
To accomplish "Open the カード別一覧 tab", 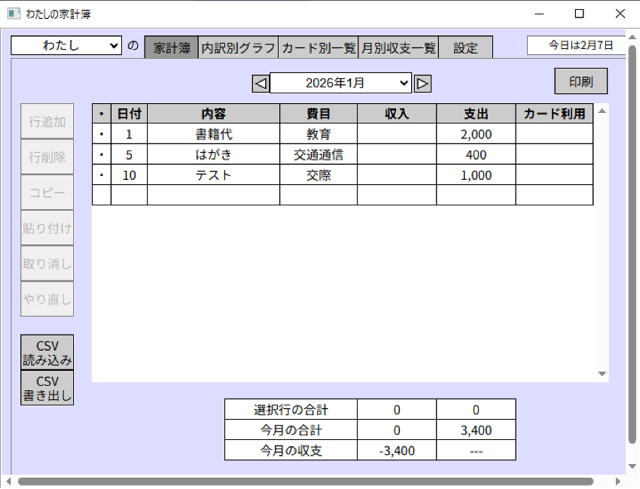I will coord(318,47).
